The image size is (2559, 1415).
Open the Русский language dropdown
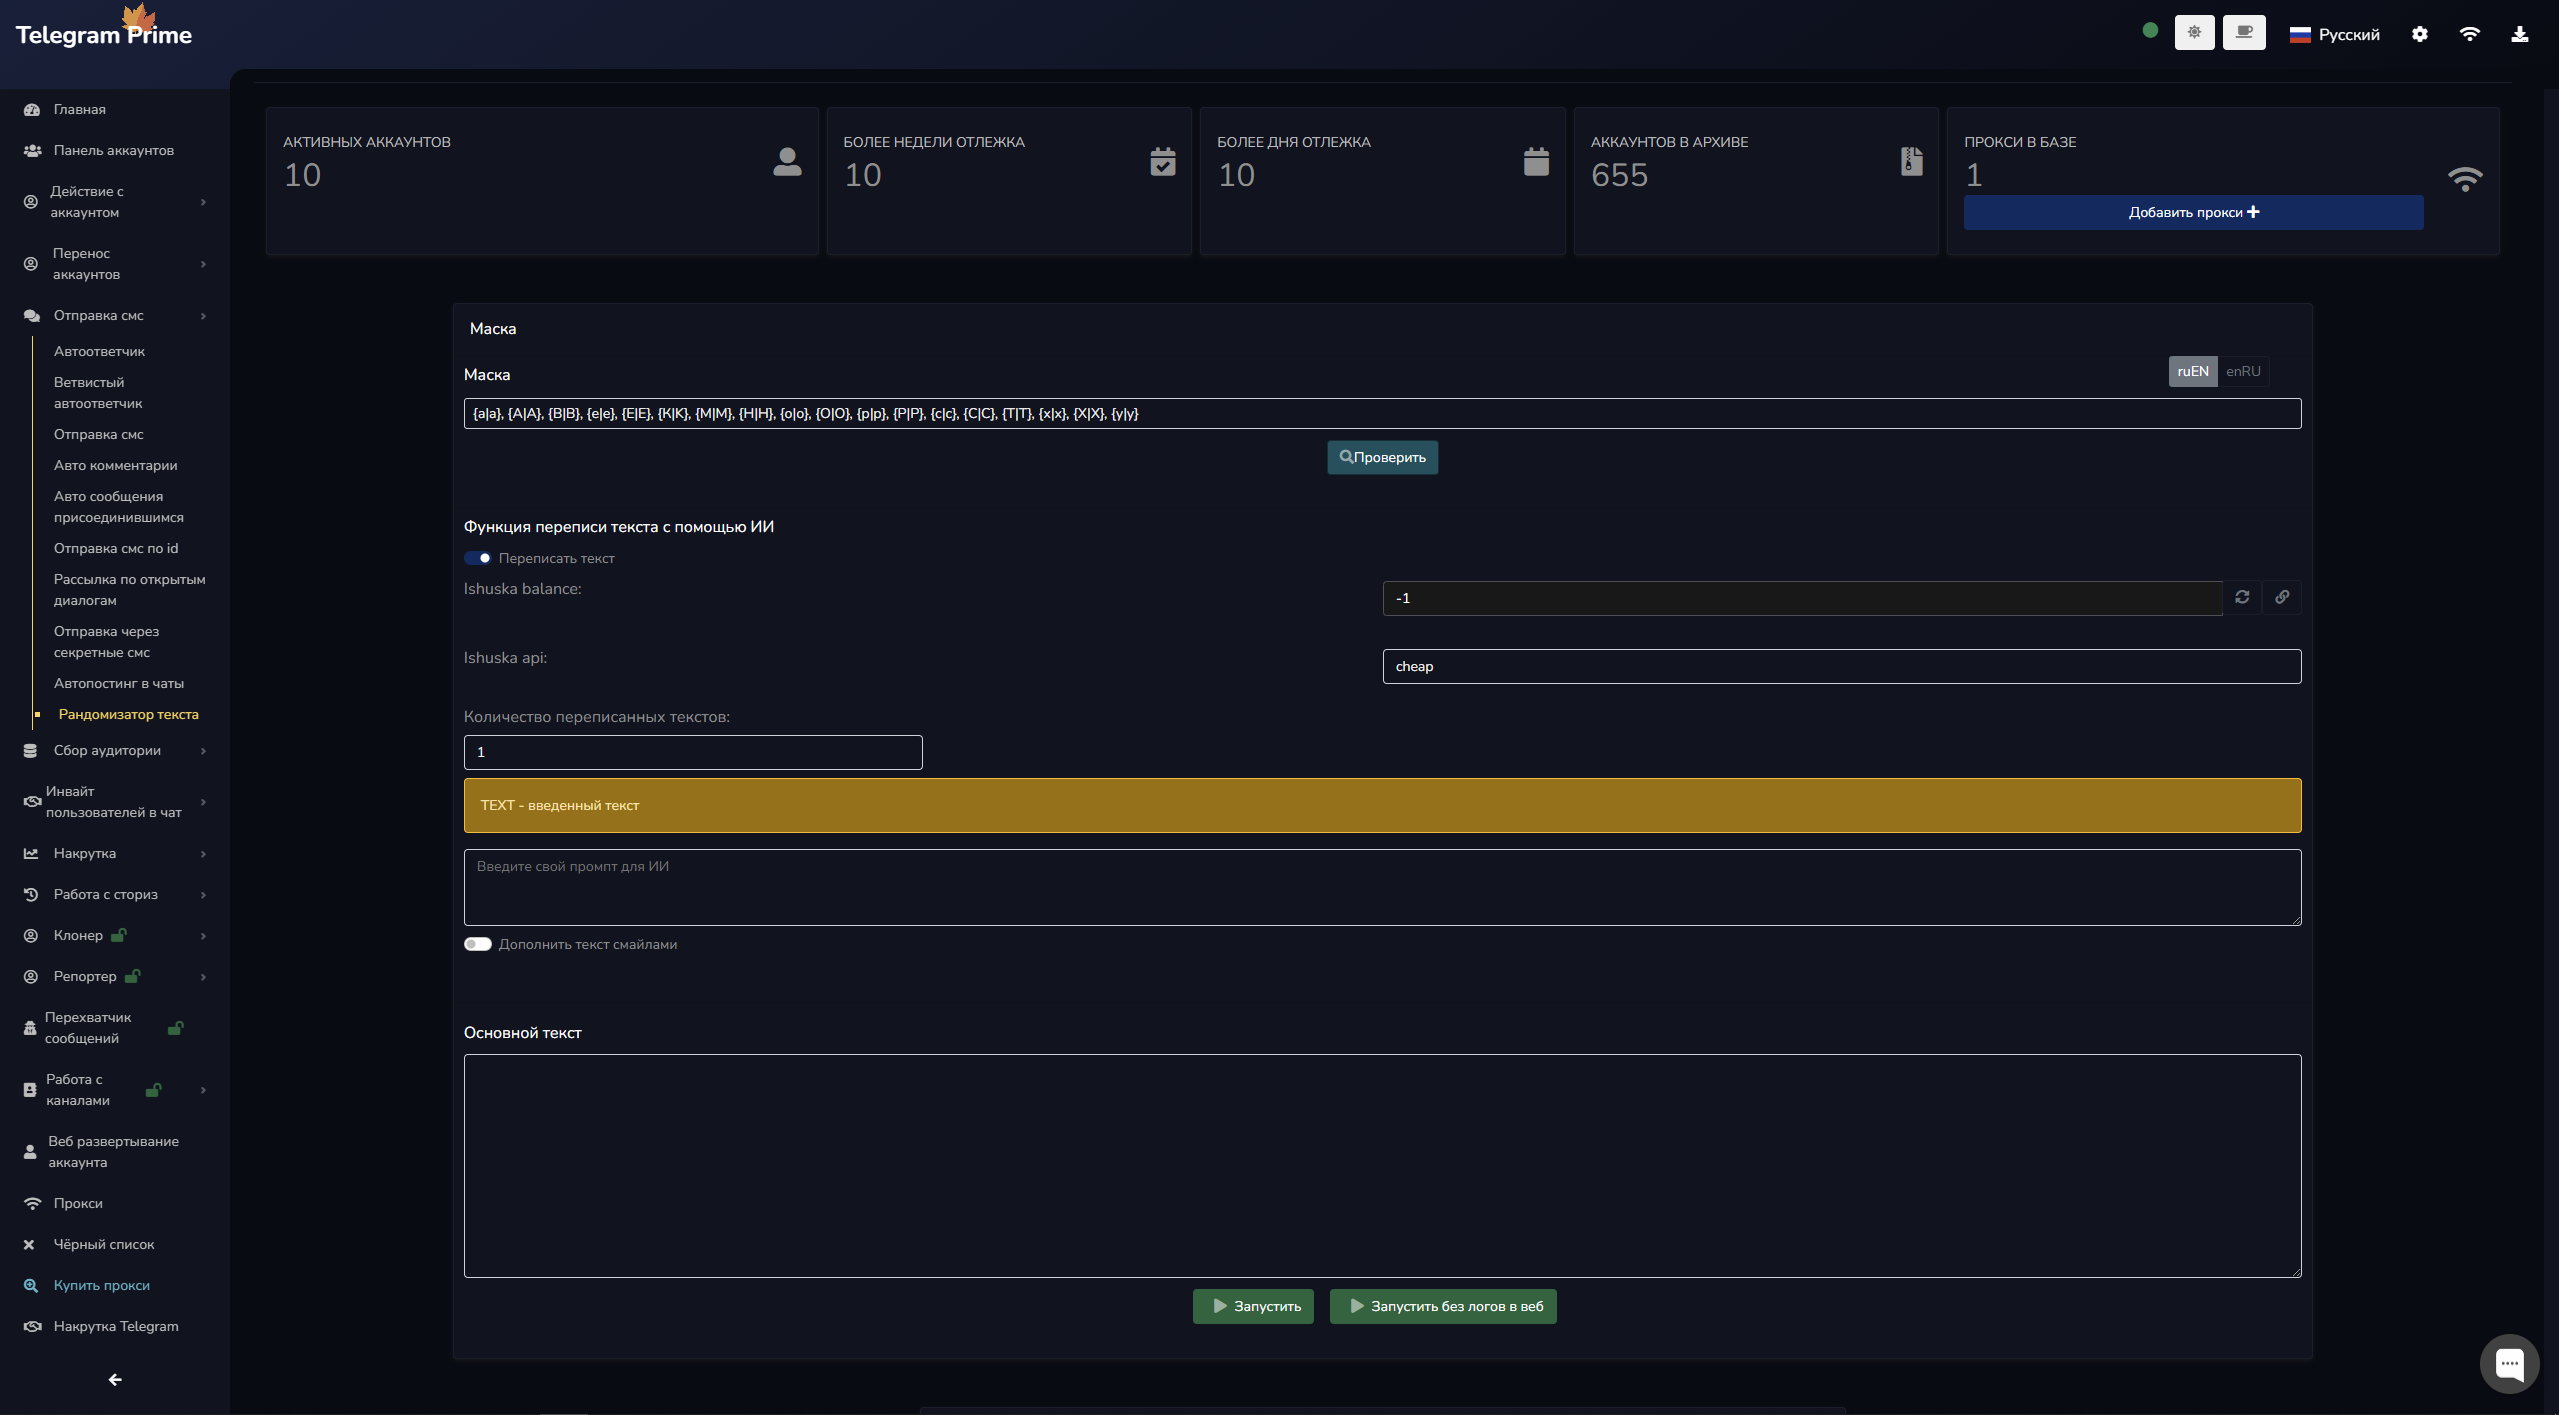2334,34
